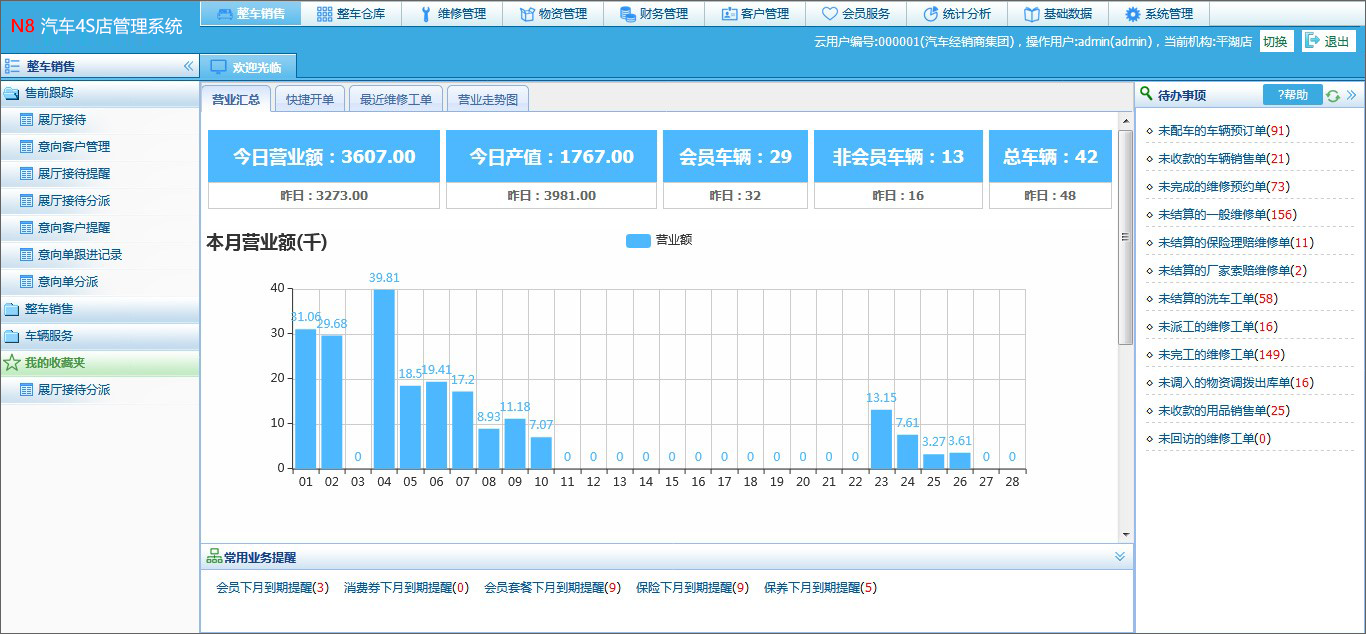
Task: Click the refresh icon in 待办事项 panel
Action: 1332,96
